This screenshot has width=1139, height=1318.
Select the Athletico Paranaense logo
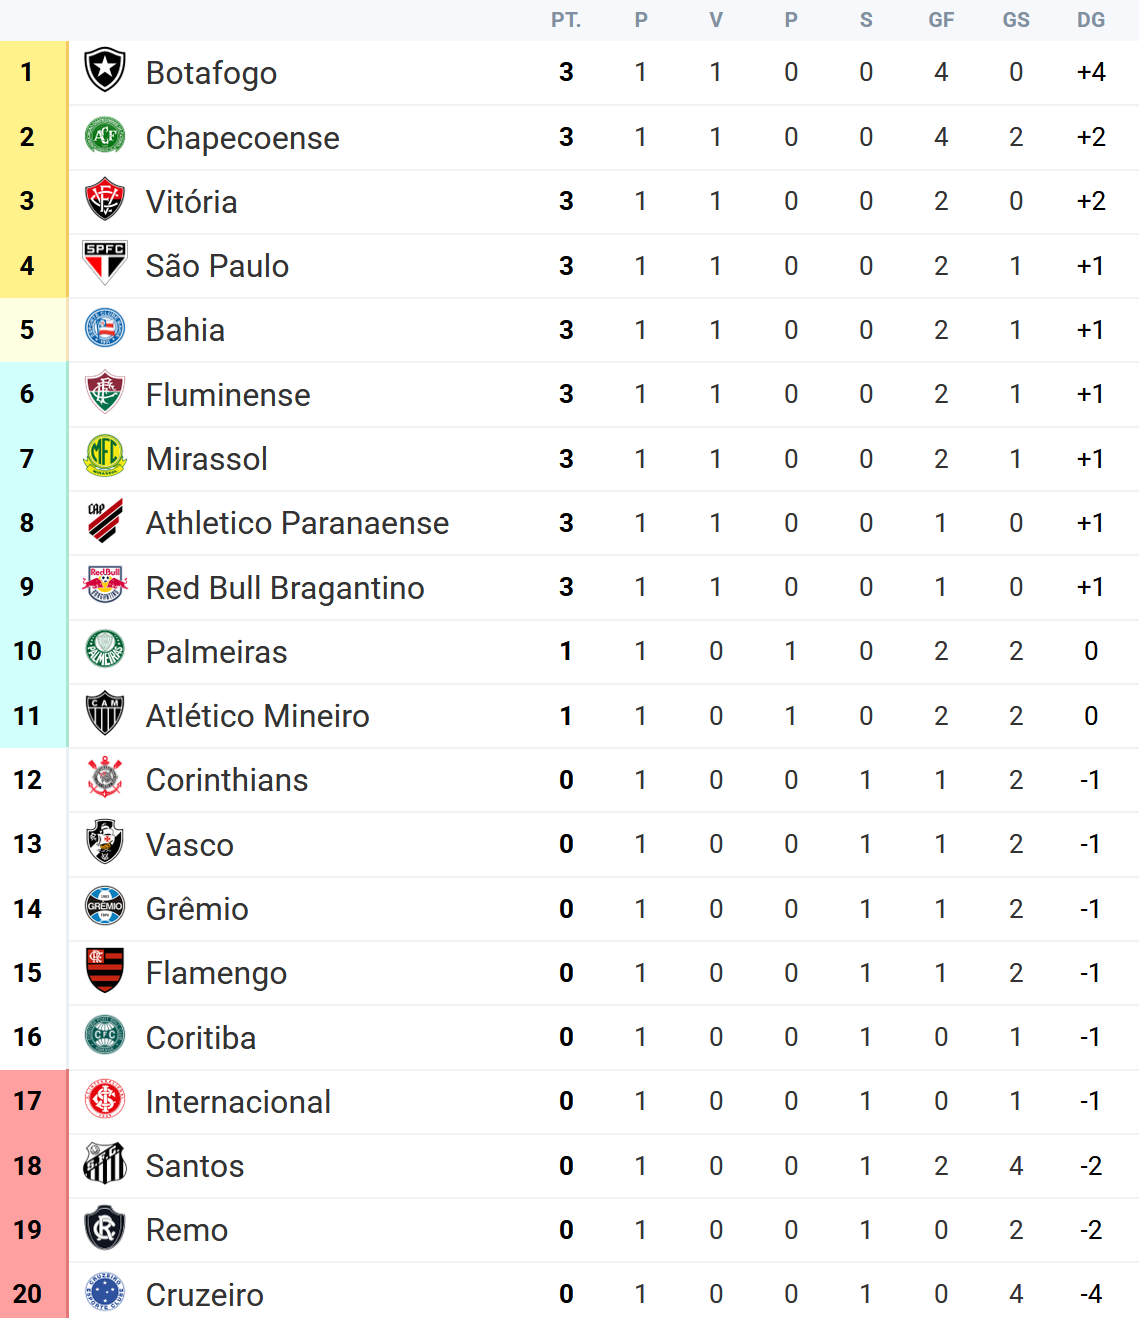tap(105, 522)
